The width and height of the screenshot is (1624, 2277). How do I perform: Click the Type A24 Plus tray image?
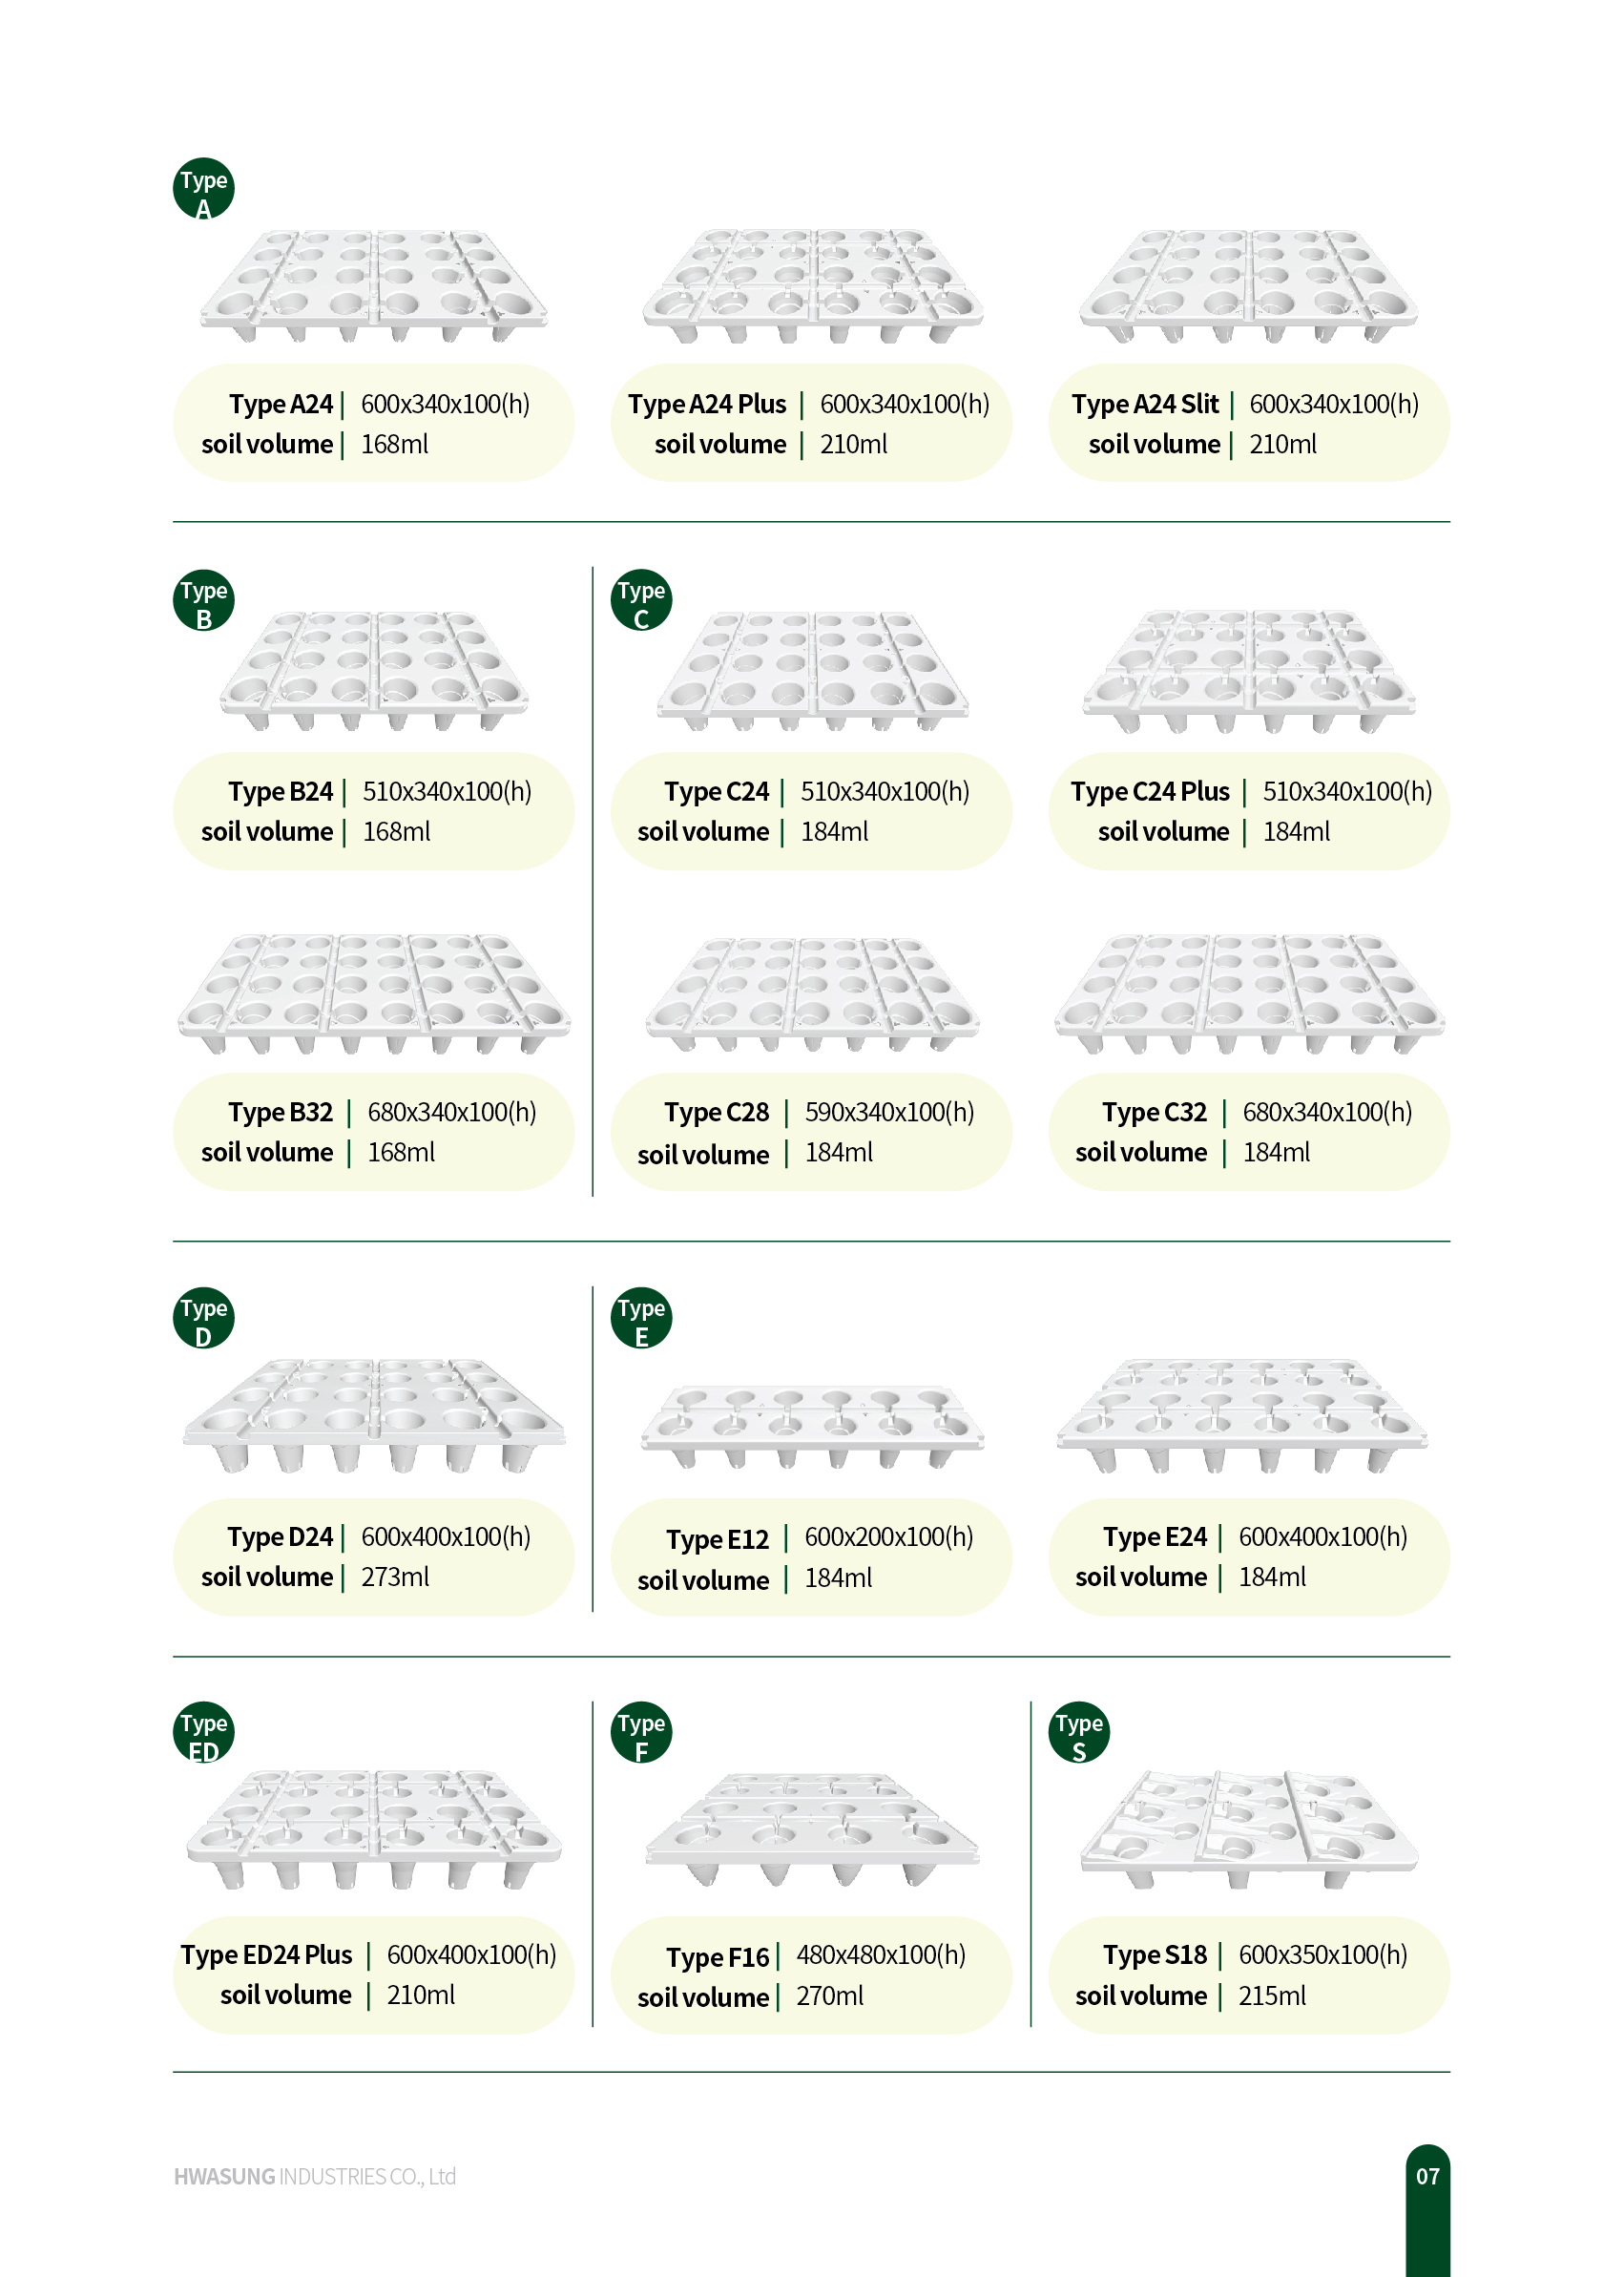[812, 286]
